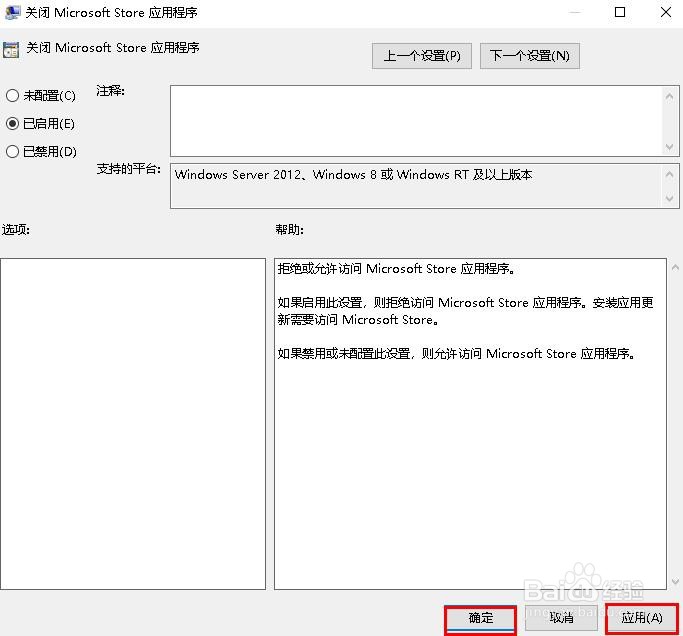Screen dimensions: 683x636
Task: Click the comment box scroll up arrow
Action: click(x=669, y=95)
